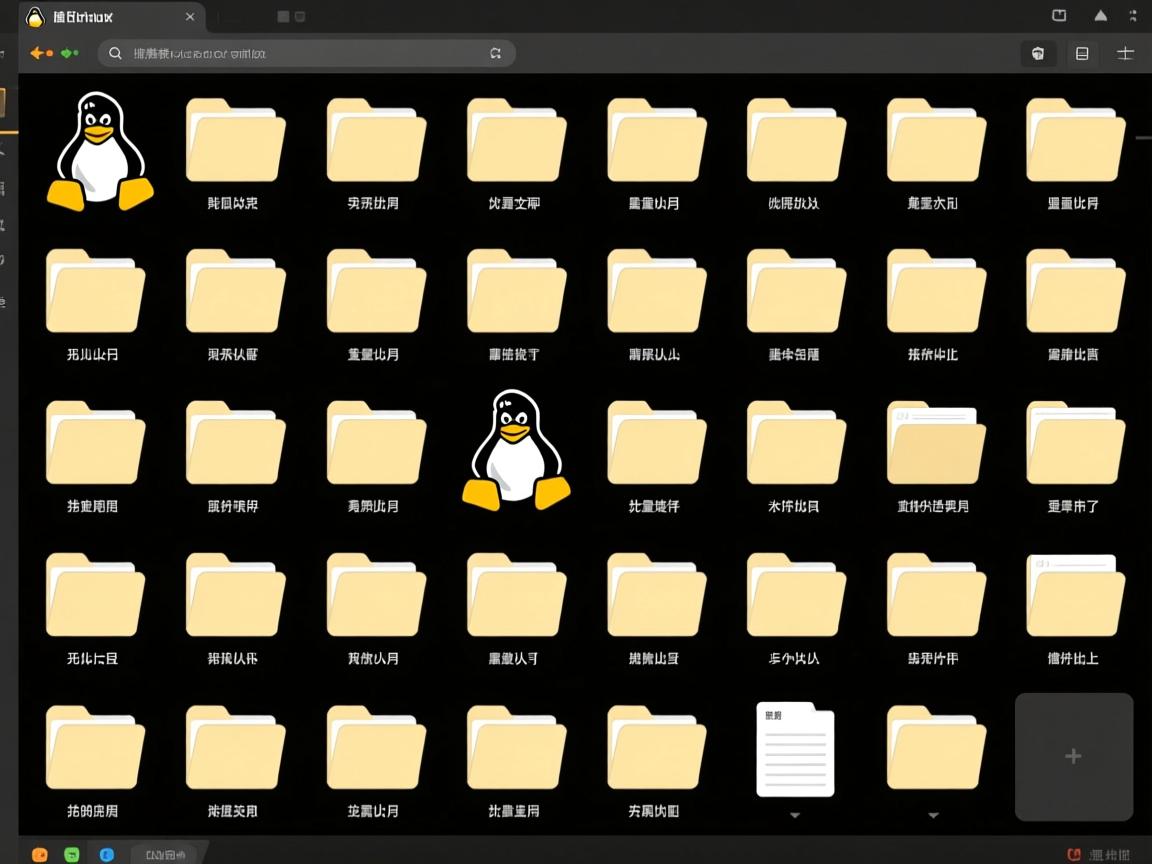Viewport: 1152px width, 864px height.
Task: Click the orange status icon at bottom right
Action: click(1074, 855)
